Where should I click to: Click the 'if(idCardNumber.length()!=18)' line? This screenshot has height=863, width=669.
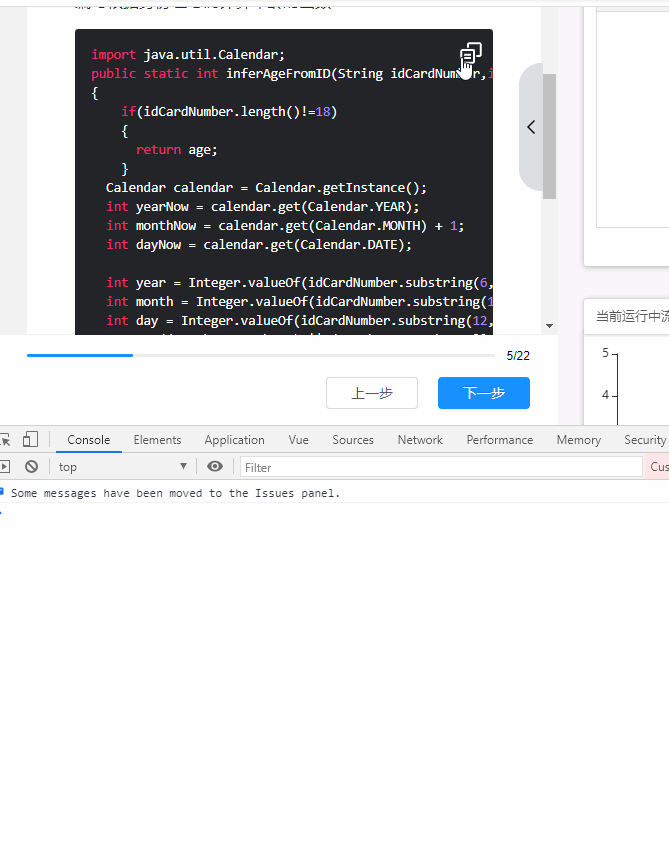pyautogui.click(x=229, y=112)
